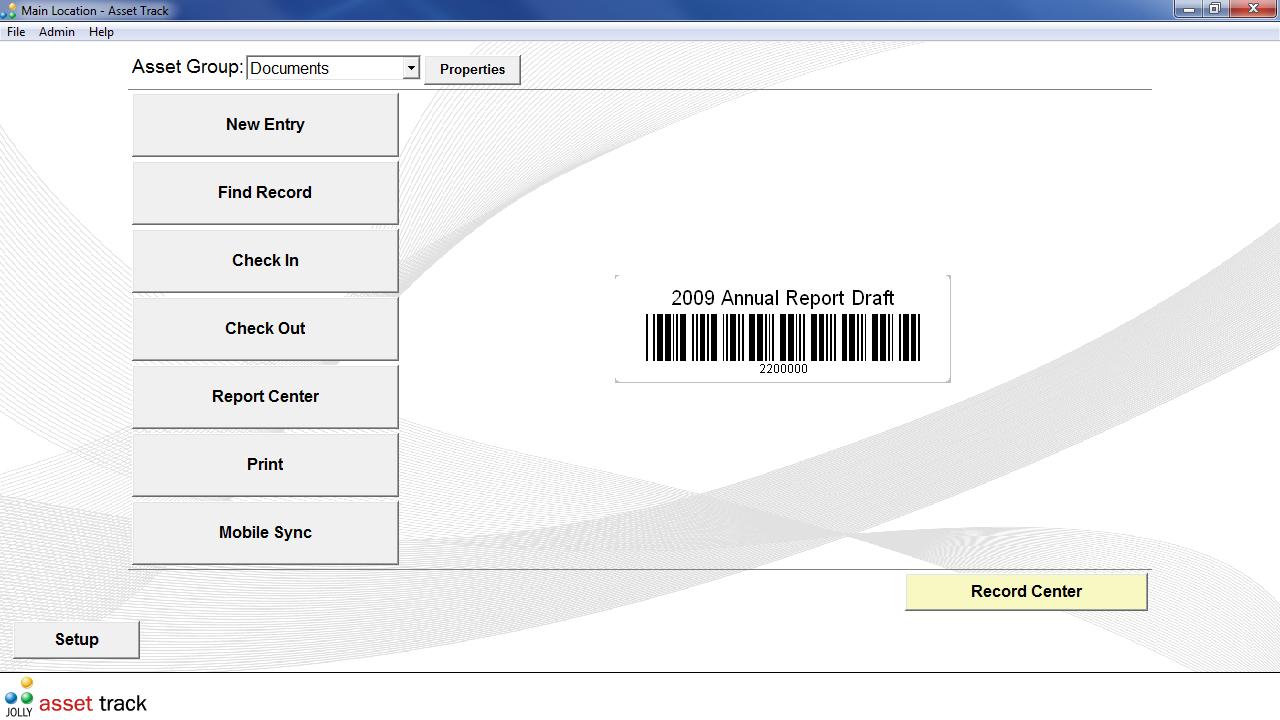Screen dimensions: 1280x720
Task: Start Mobile Sync
Action: coord(265,533)
